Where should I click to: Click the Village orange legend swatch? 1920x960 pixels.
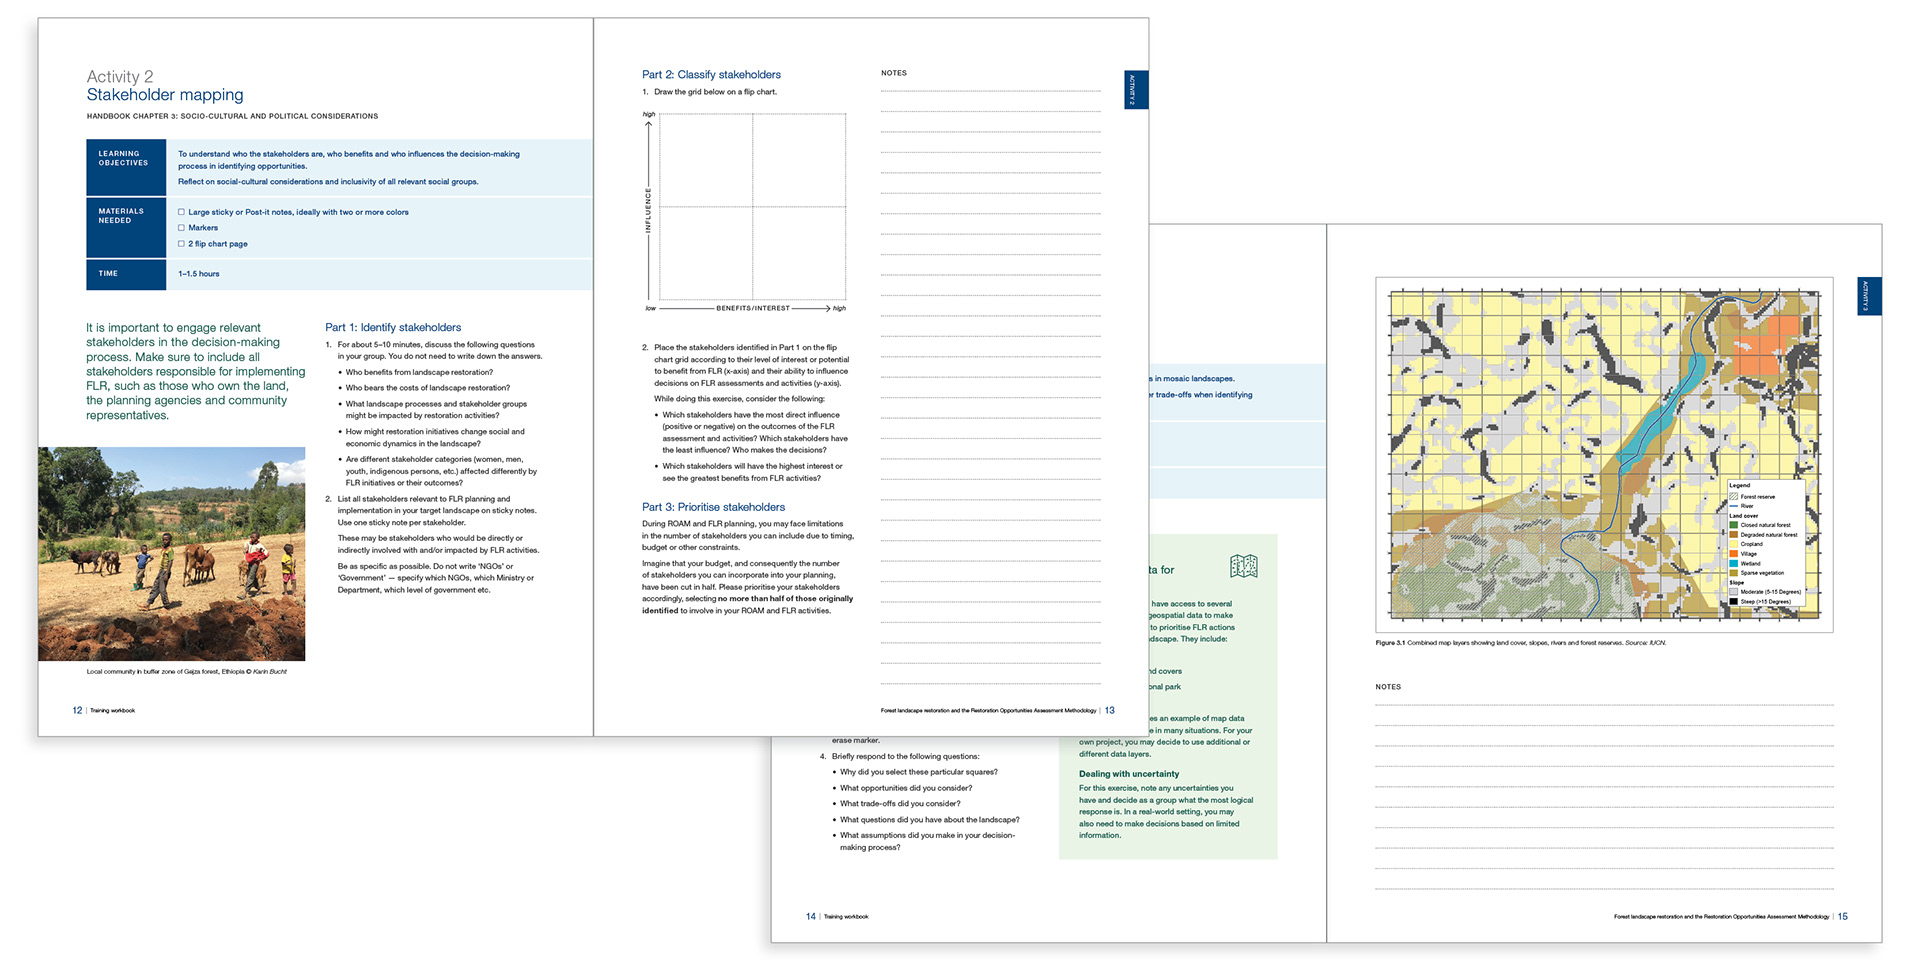pyautogui.click(x=1734, y=554)
